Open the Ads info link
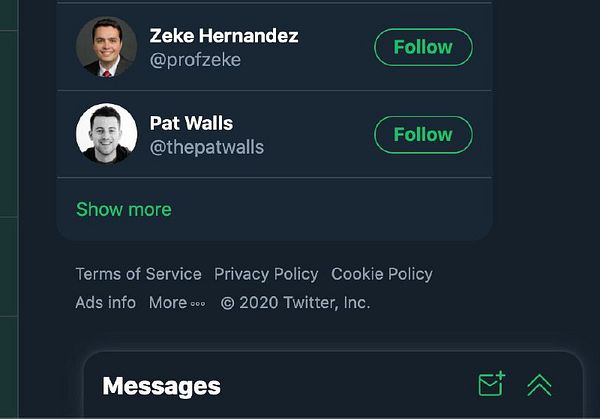Image resolution: width=600 pixels, height=419 pixels. point(105,302)
